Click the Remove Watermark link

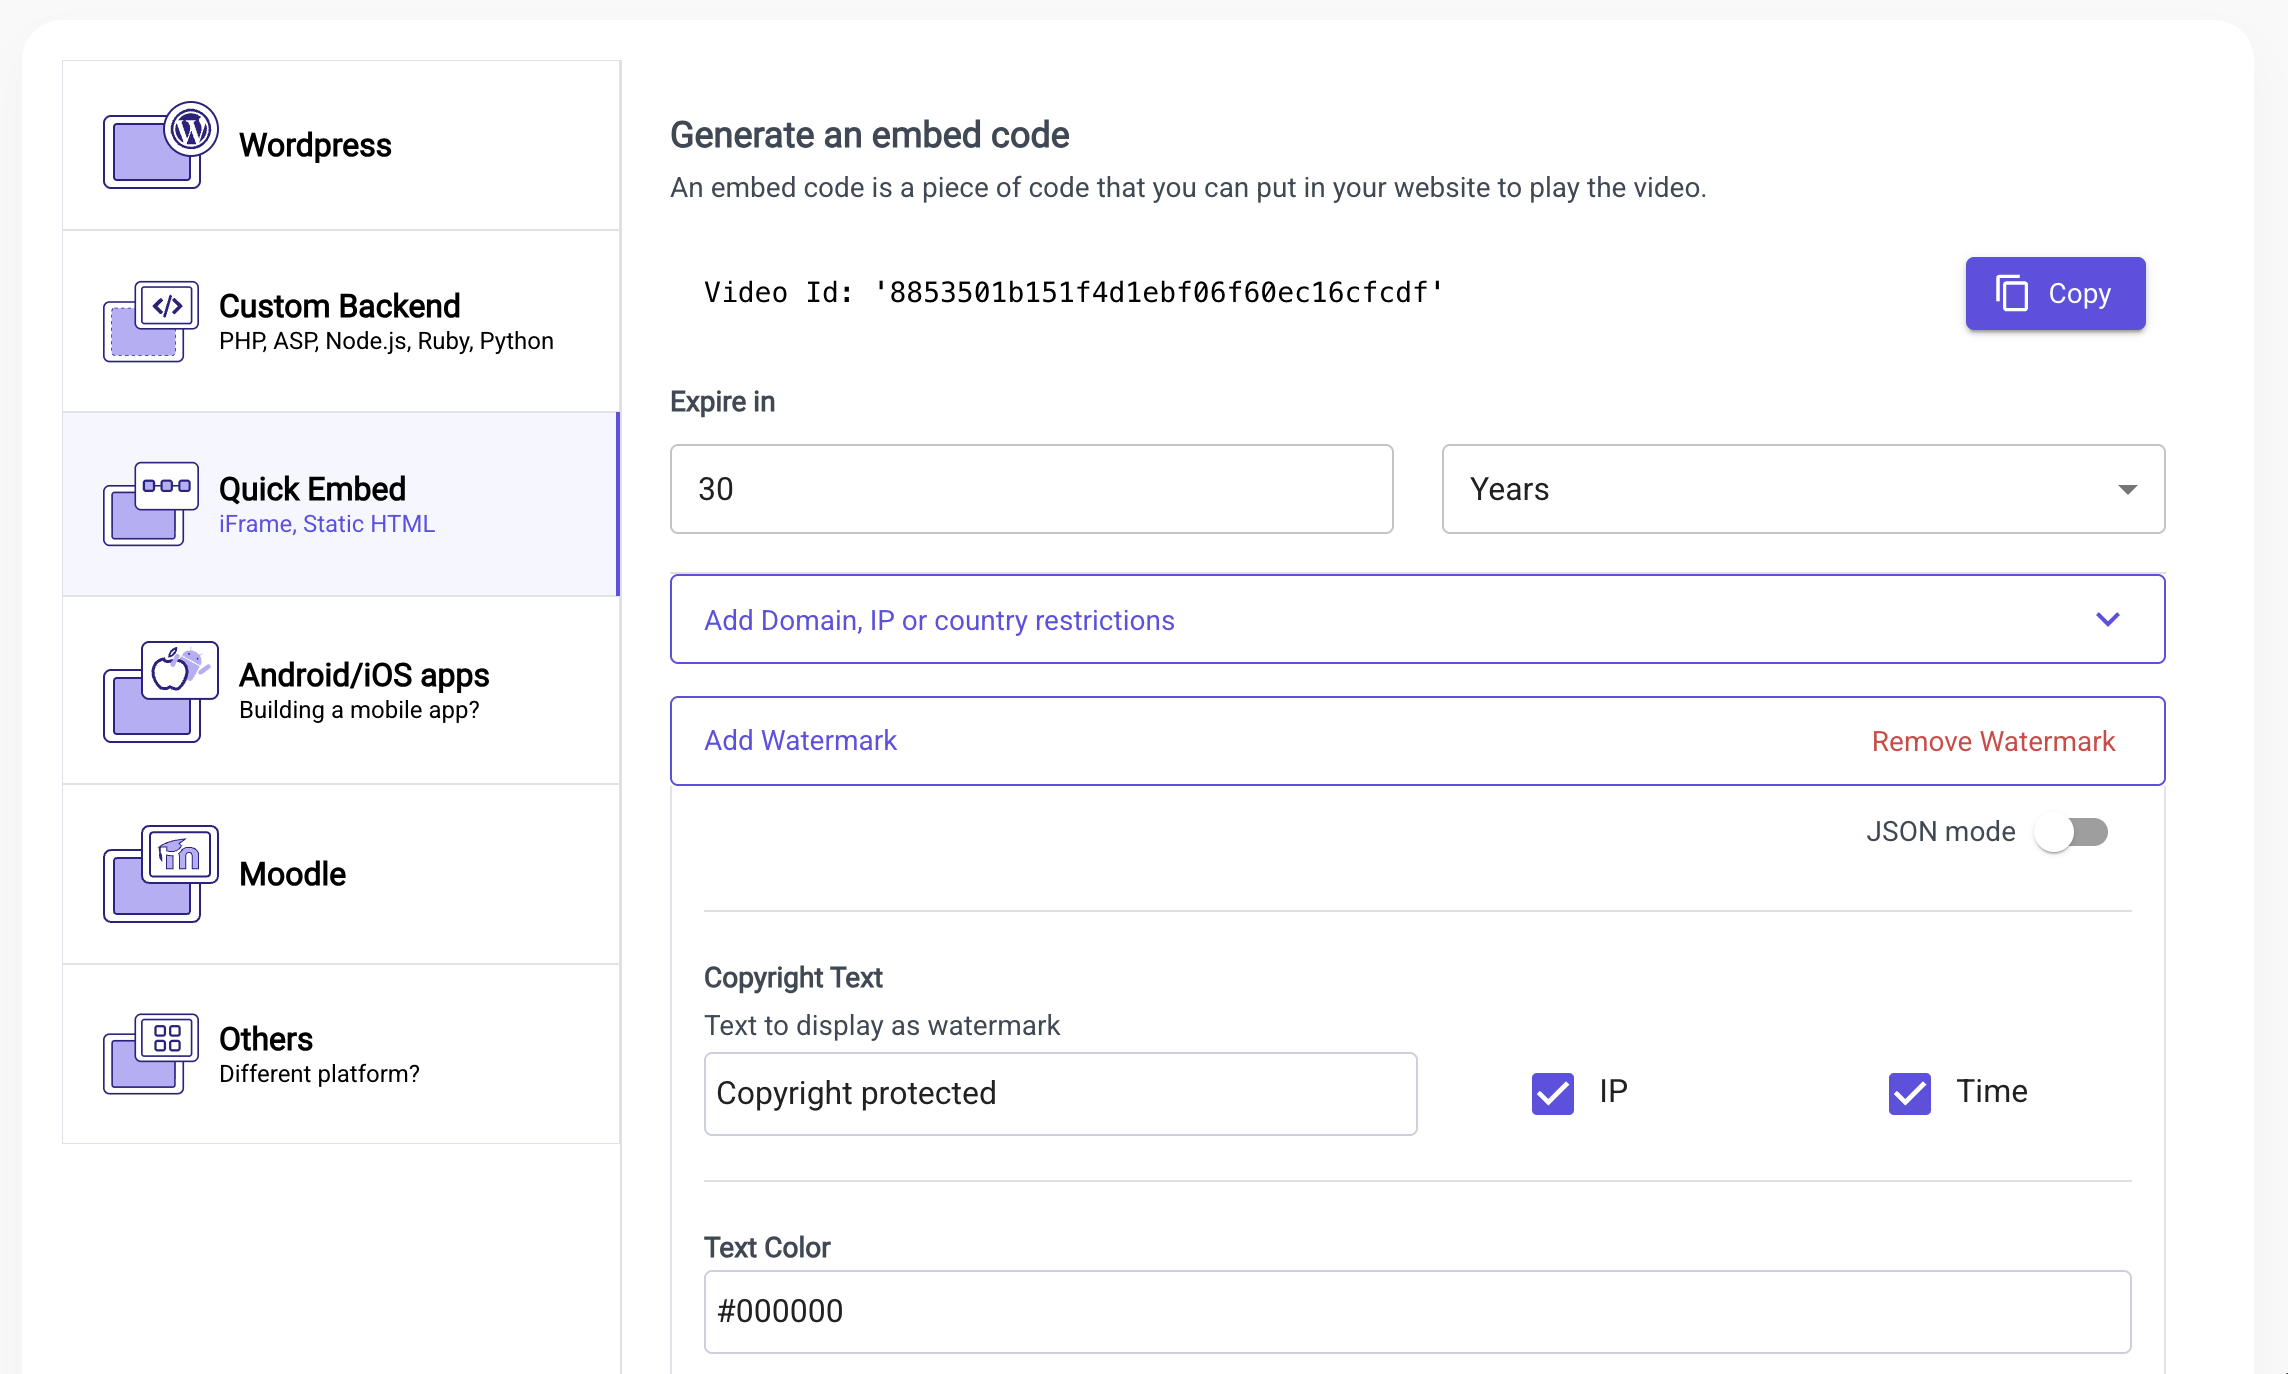coord(1992,741)
